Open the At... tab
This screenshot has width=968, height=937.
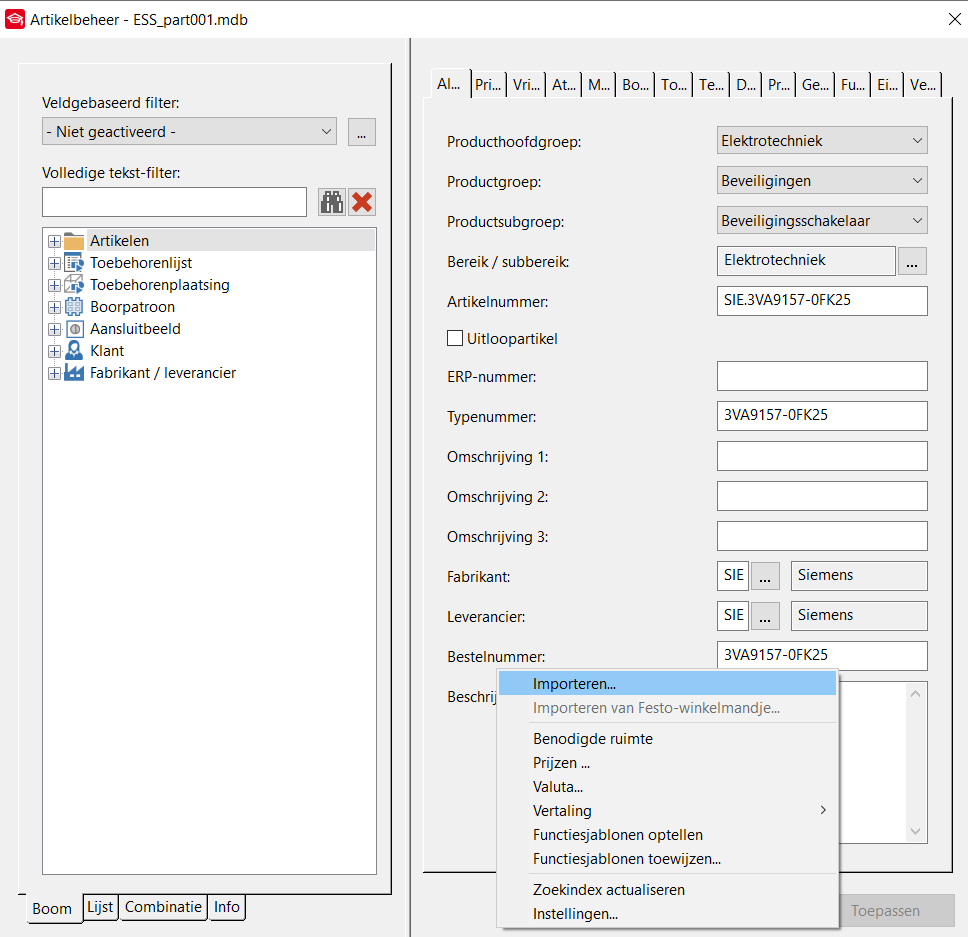point(563,85)
